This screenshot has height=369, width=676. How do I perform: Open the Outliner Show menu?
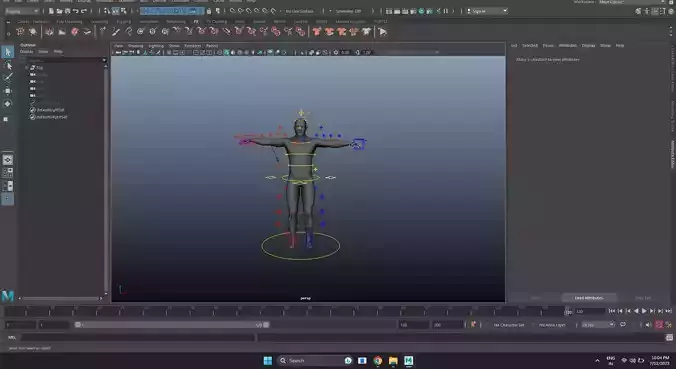(44, 51)
